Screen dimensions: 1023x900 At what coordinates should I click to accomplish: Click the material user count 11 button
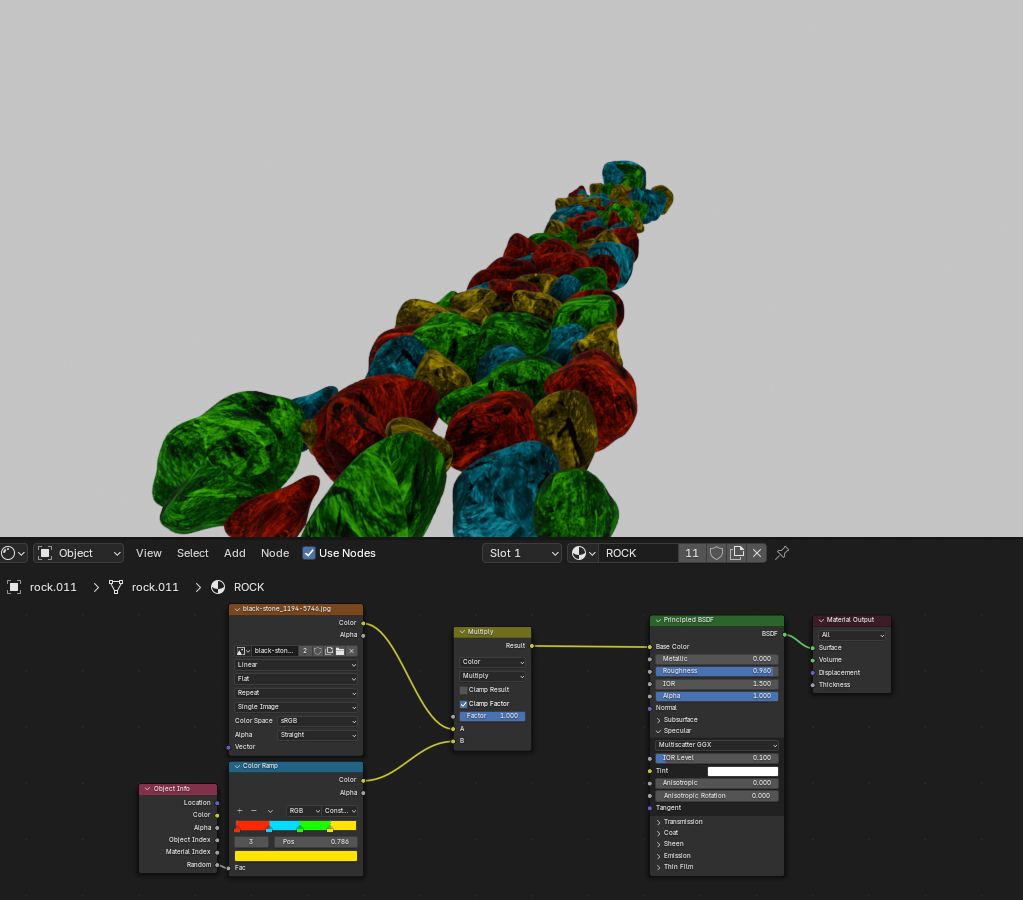(x=692, y=553)
